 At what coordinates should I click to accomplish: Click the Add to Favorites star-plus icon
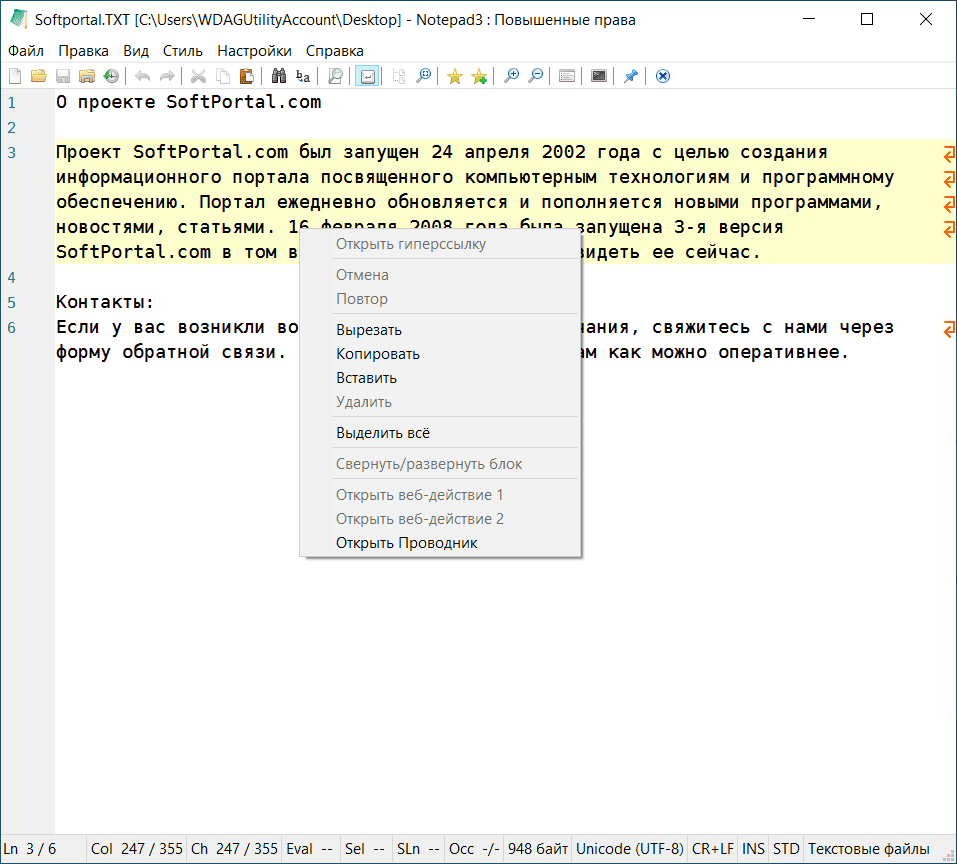coord(479,76)
